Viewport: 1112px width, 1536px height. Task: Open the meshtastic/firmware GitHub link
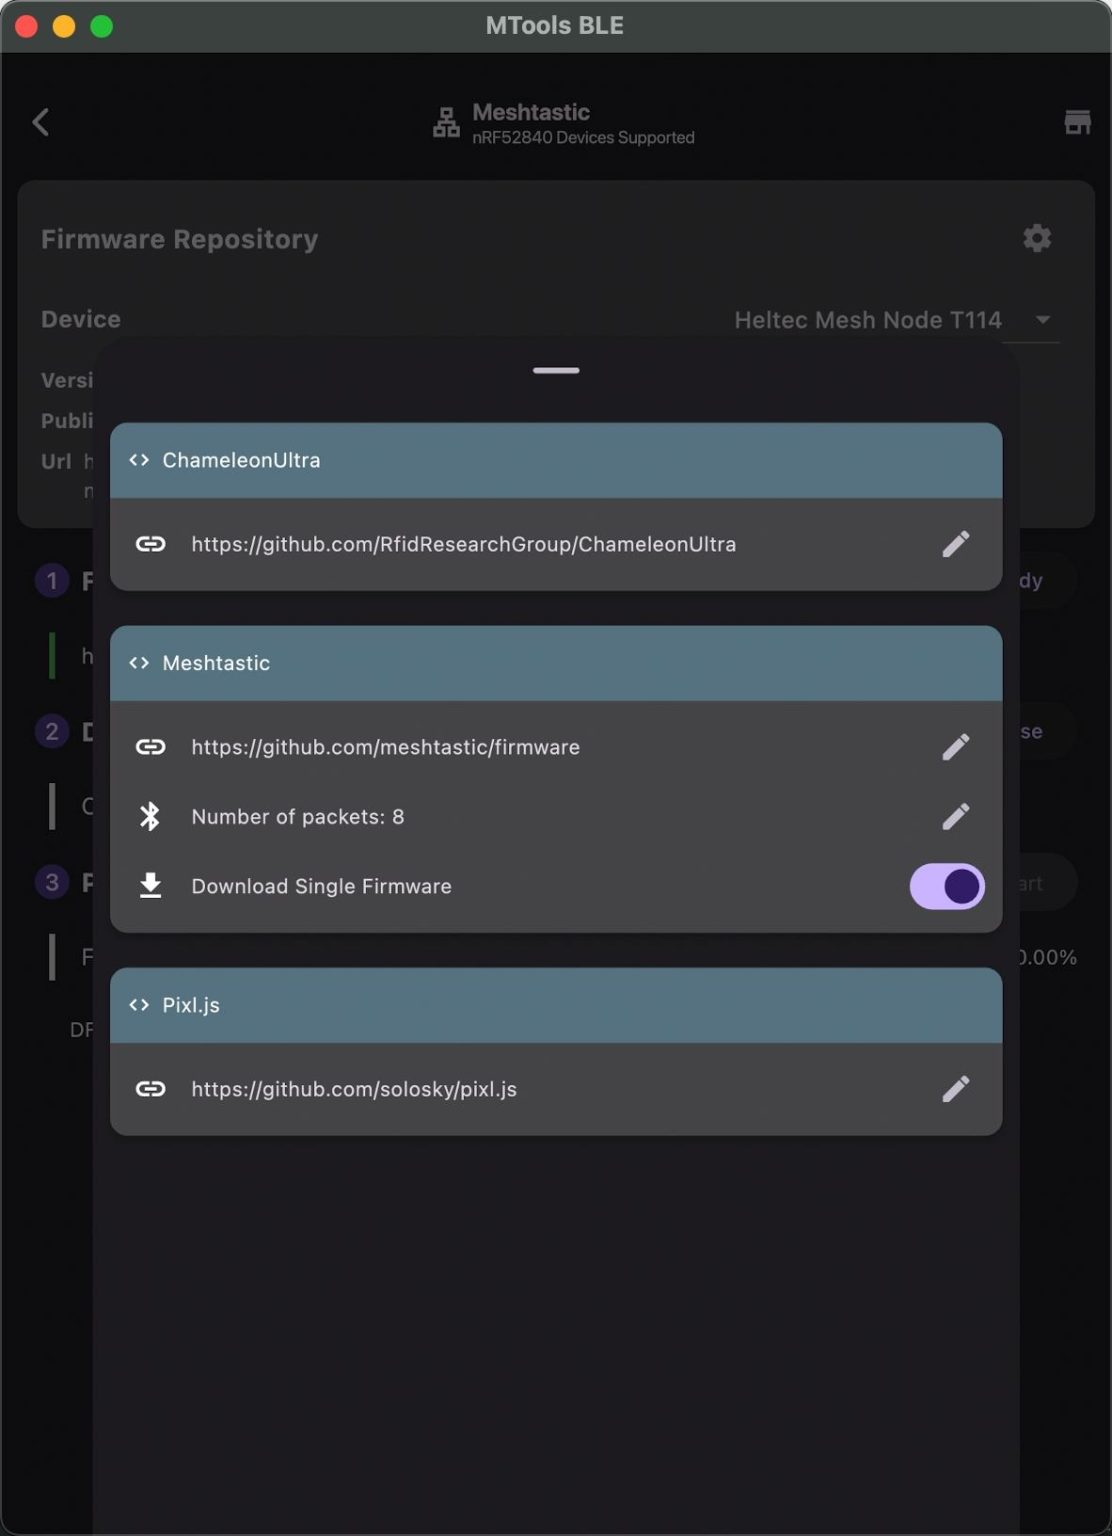click(385, 748)
